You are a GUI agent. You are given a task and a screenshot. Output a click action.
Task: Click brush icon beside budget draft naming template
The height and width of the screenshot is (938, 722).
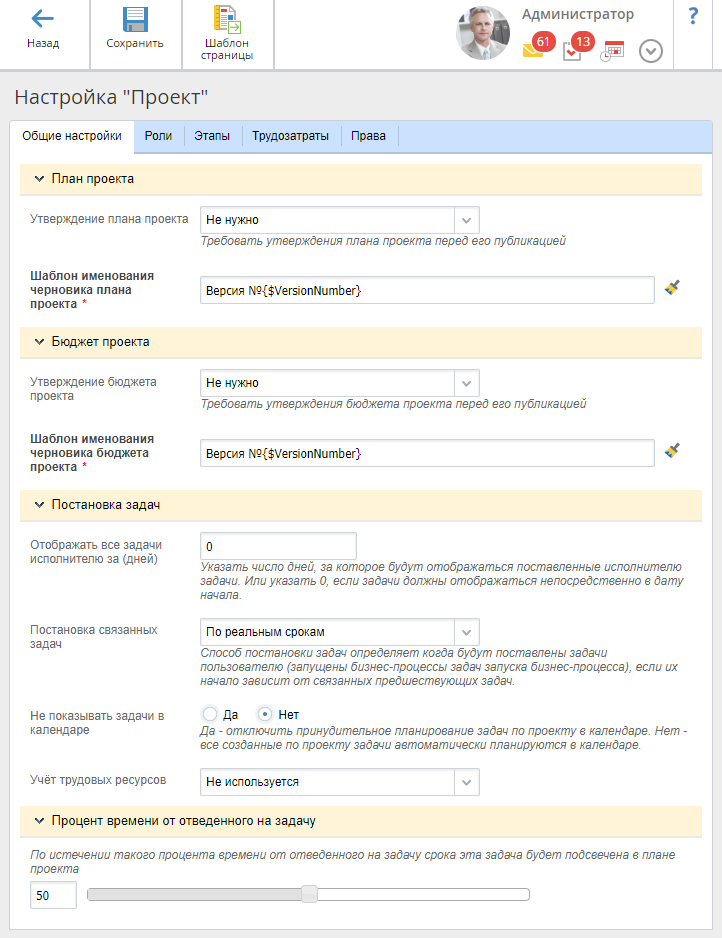673,452
